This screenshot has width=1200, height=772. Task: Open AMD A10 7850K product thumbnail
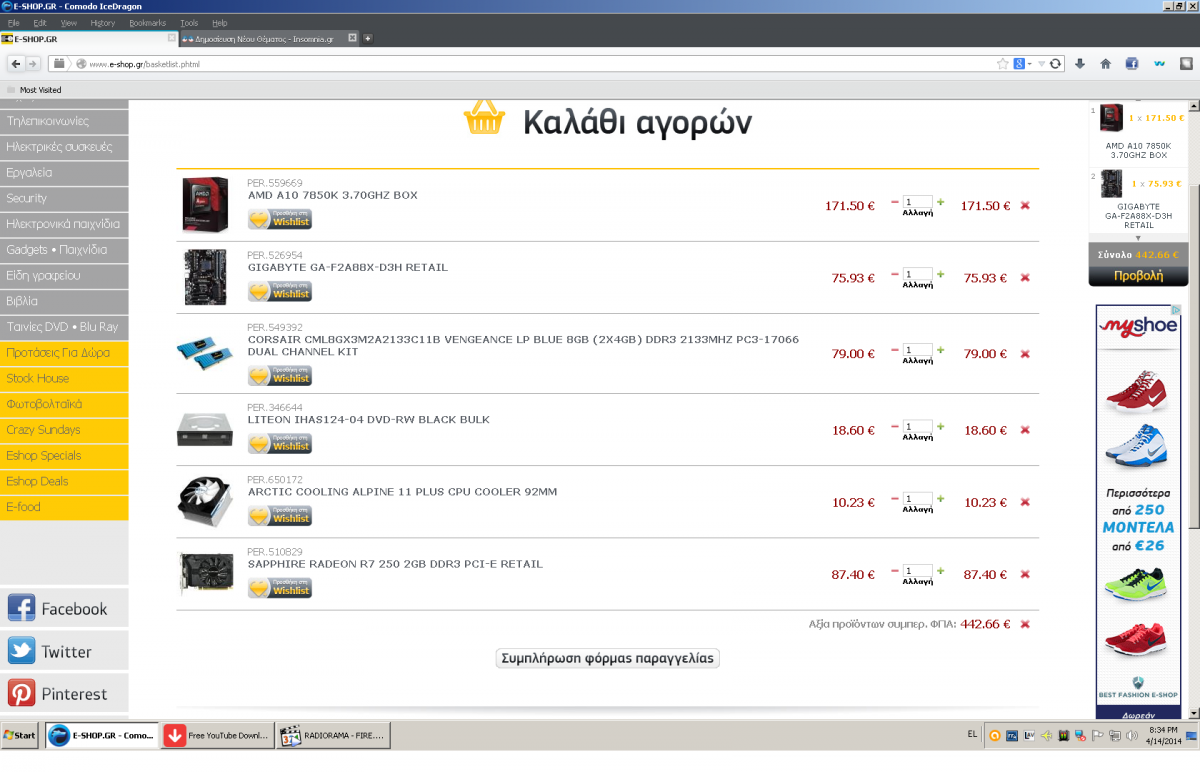click(205, 205)
